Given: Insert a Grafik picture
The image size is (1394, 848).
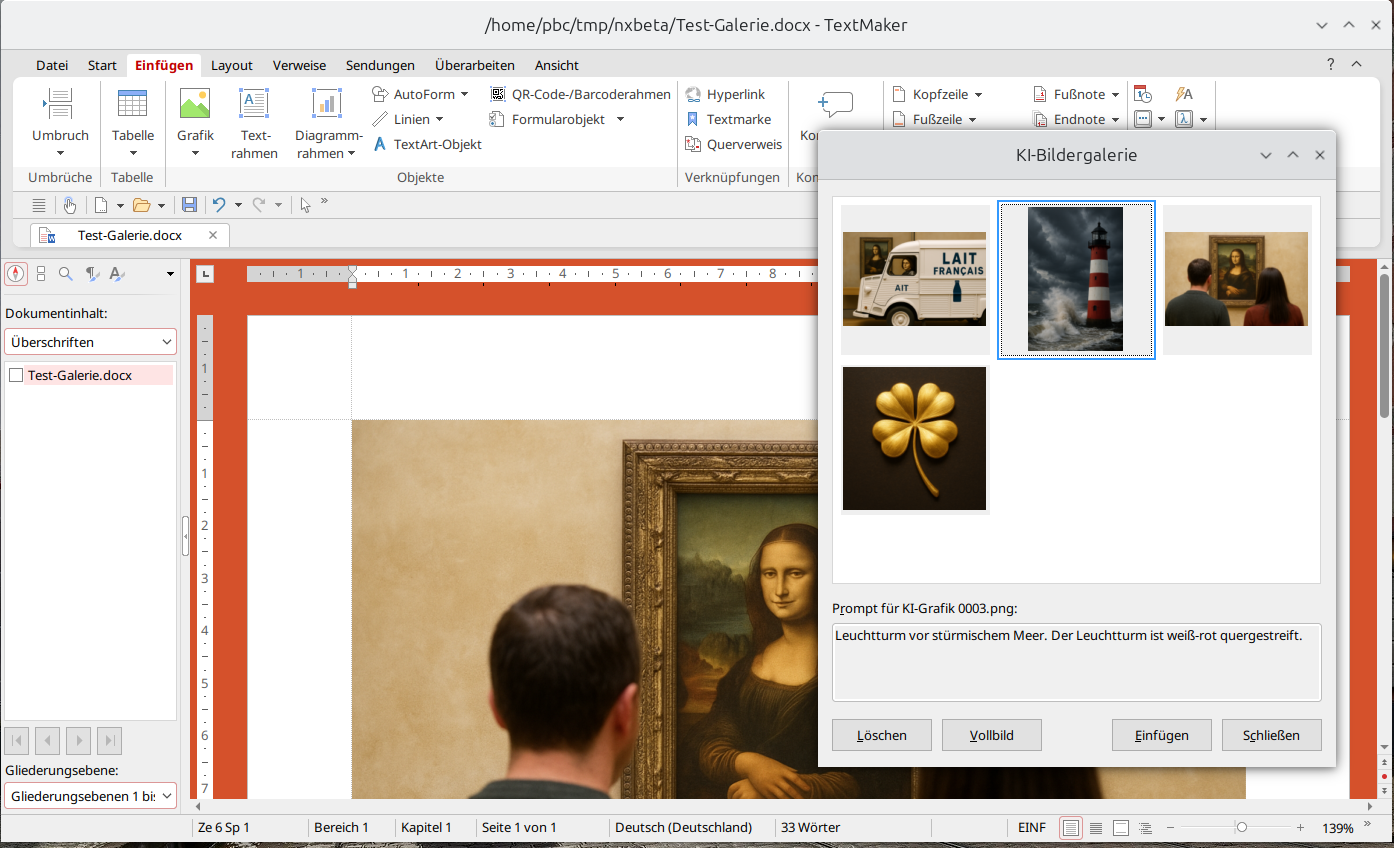Looking at the screenshot, I should (x=195, y=122).
